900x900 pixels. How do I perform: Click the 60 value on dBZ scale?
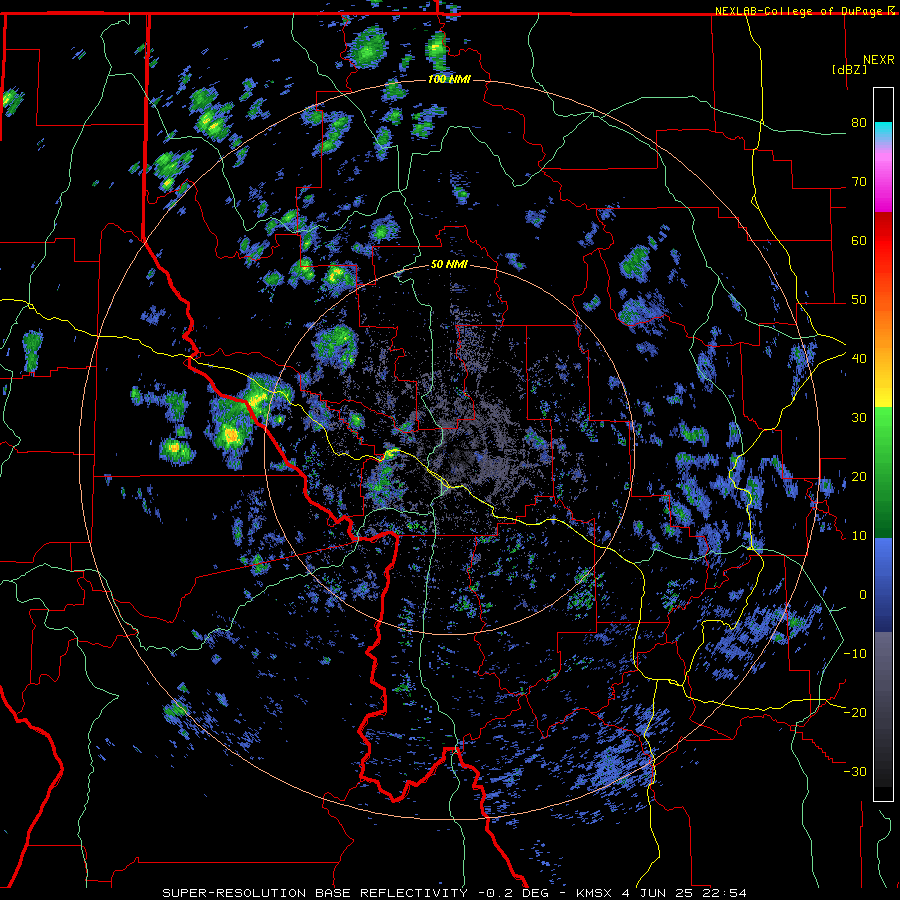(x=859, y=240)
